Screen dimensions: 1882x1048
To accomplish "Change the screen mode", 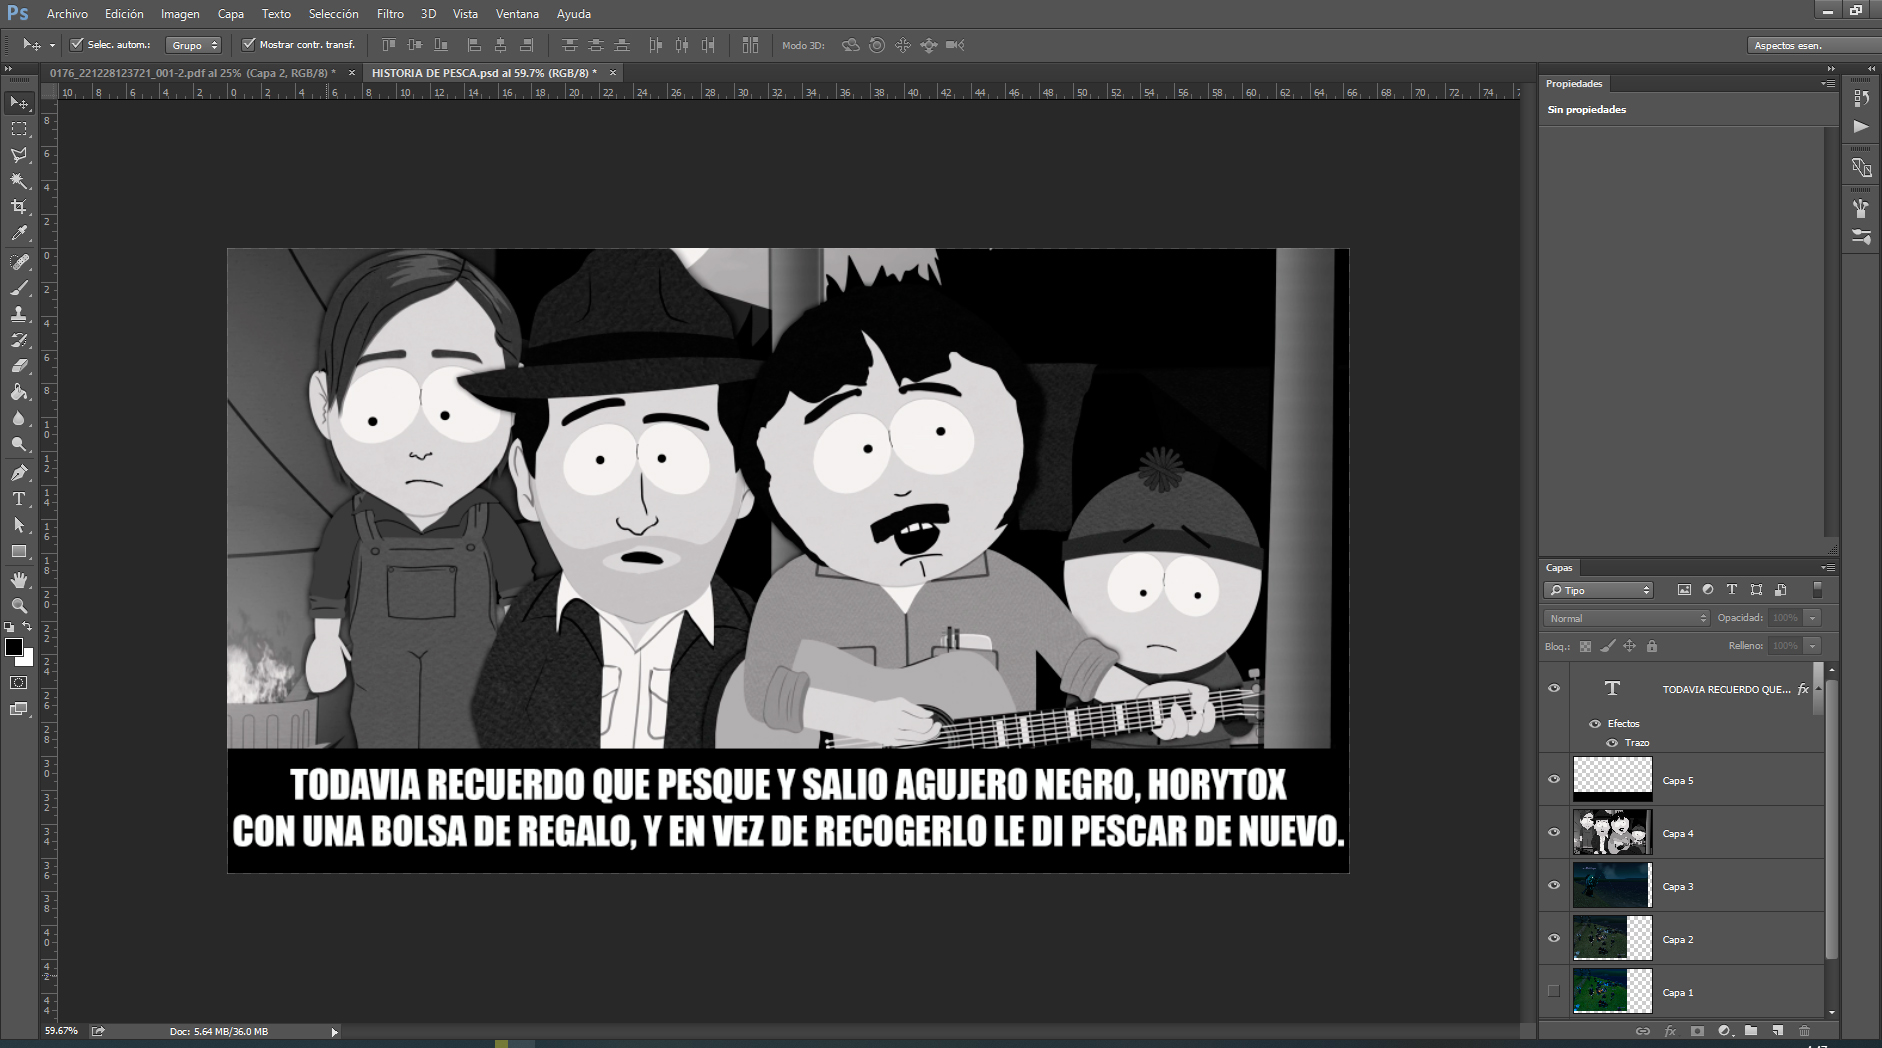I will tap(19, 709).
